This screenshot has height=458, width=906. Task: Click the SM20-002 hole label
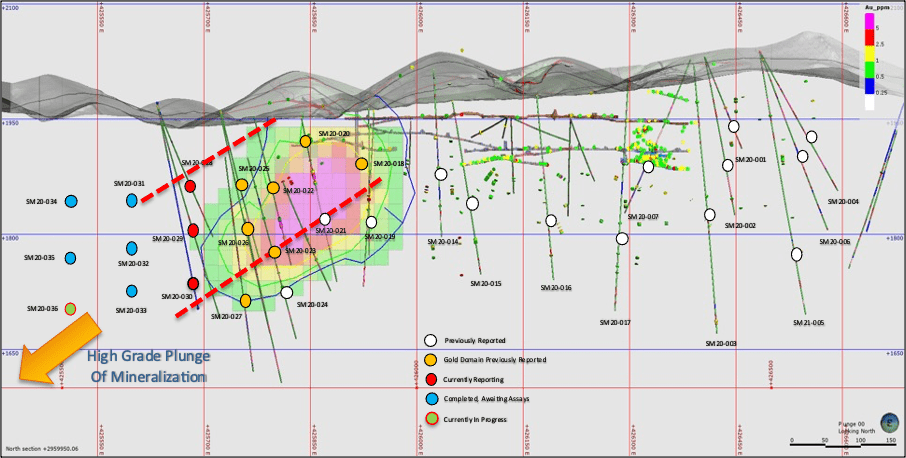pos(740,226)
